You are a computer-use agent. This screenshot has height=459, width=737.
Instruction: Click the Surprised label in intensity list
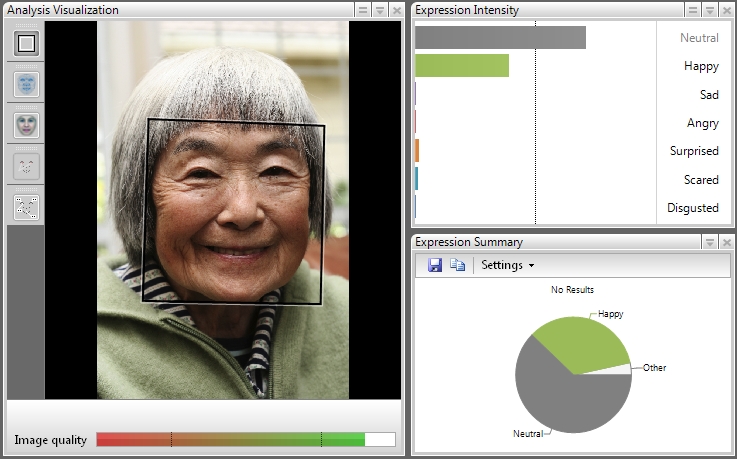(x=694, y=151)
